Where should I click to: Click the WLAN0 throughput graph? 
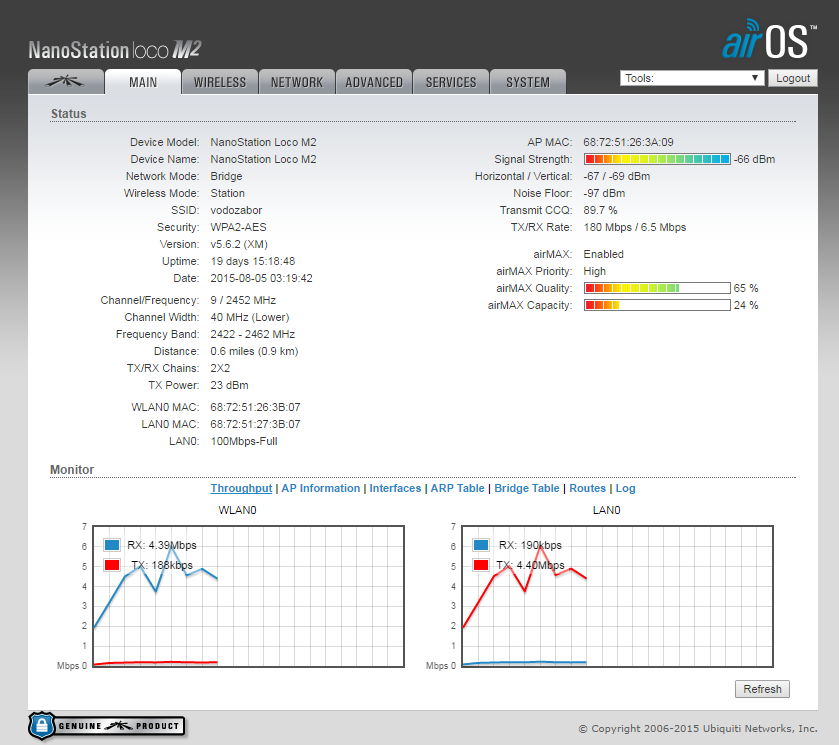(248, 596)
